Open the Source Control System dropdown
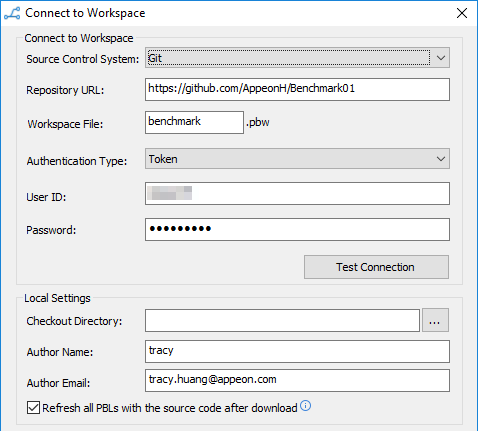 [x=297, y=58]
